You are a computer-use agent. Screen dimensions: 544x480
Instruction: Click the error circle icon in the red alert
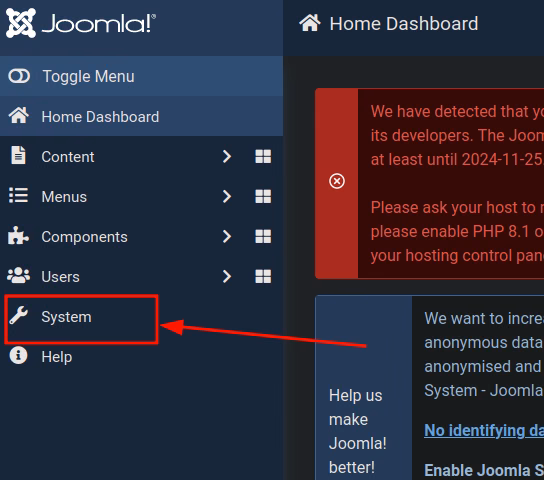coord(337,181)
